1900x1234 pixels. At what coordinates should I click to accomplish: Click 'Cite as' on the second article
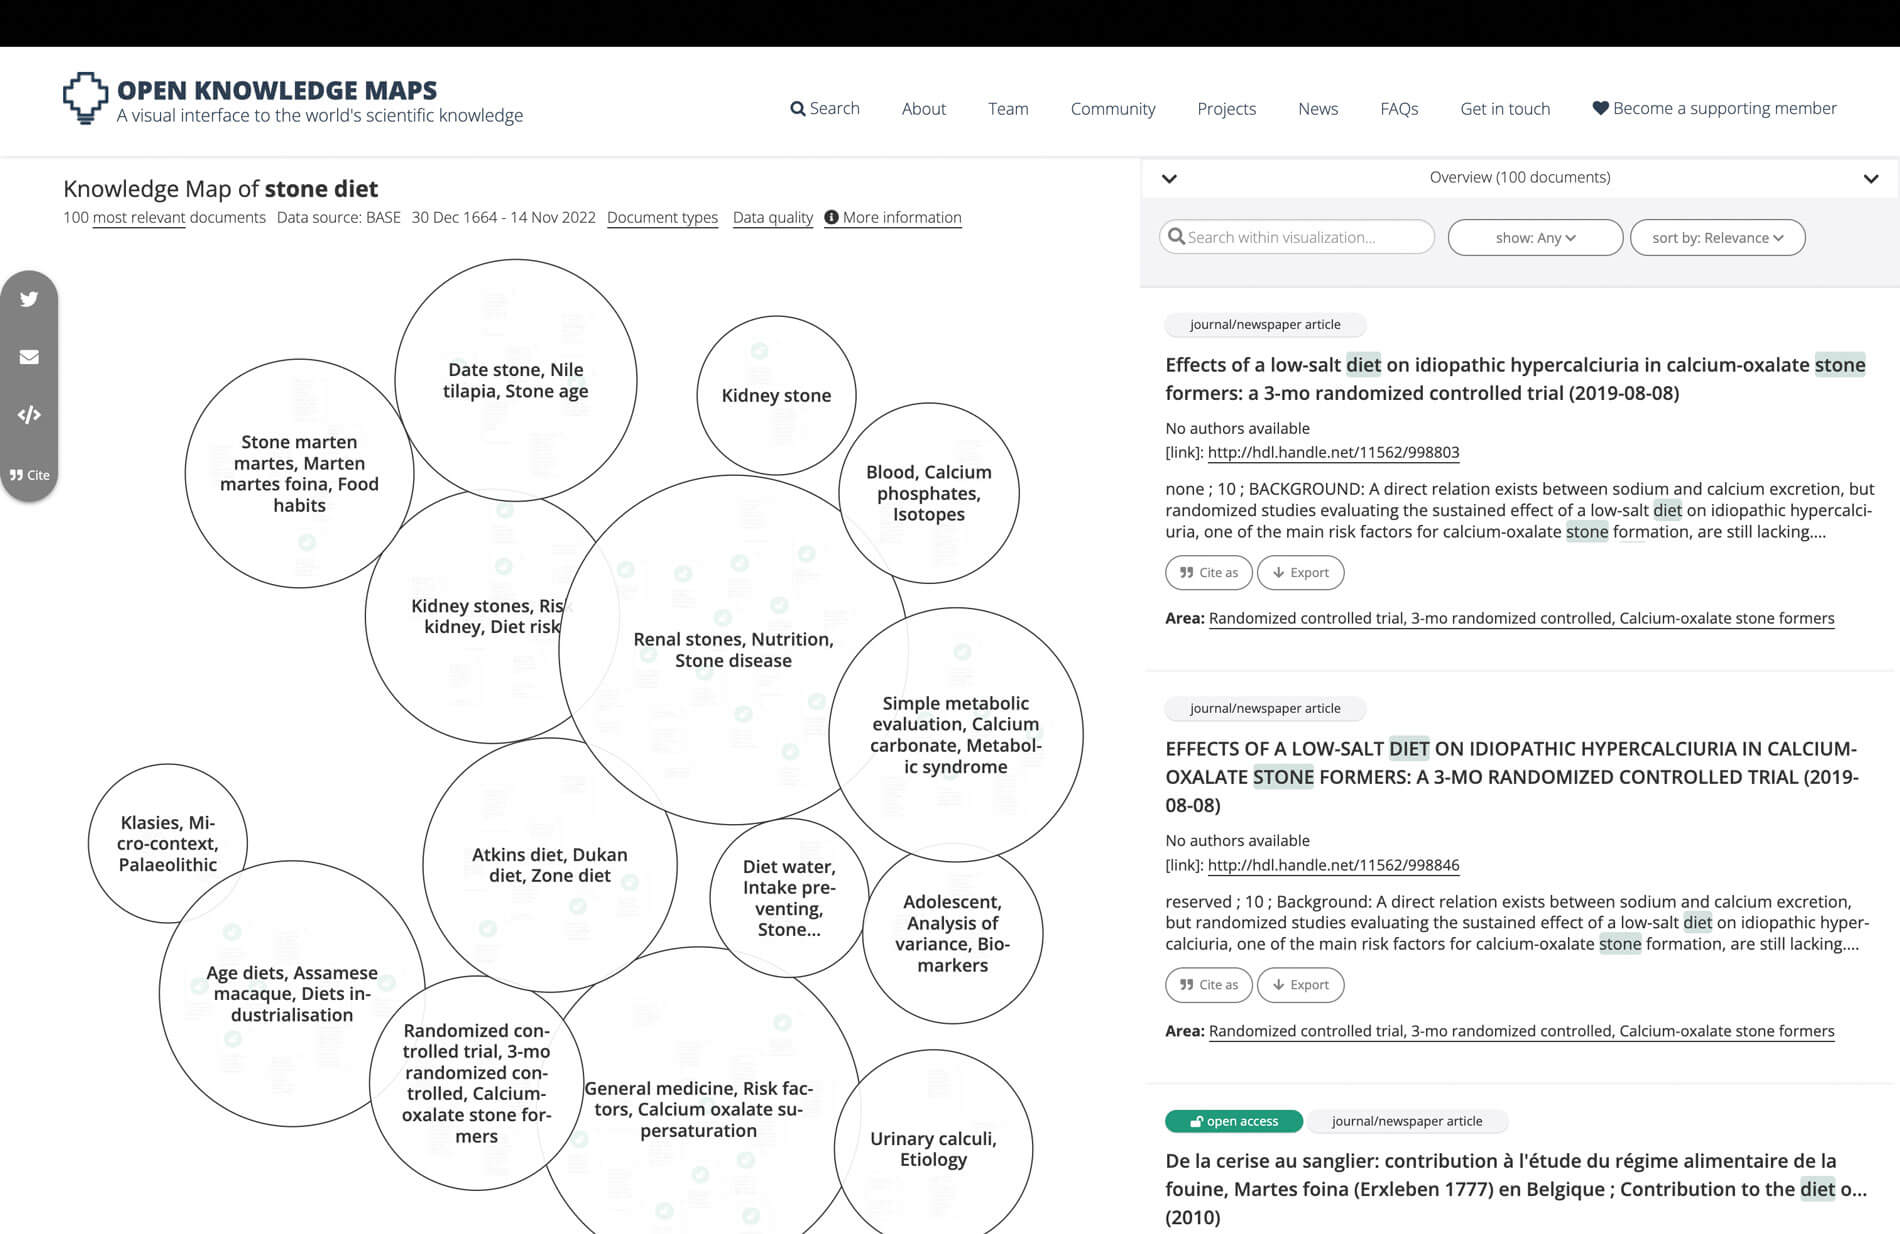[x=1208, y=985]
